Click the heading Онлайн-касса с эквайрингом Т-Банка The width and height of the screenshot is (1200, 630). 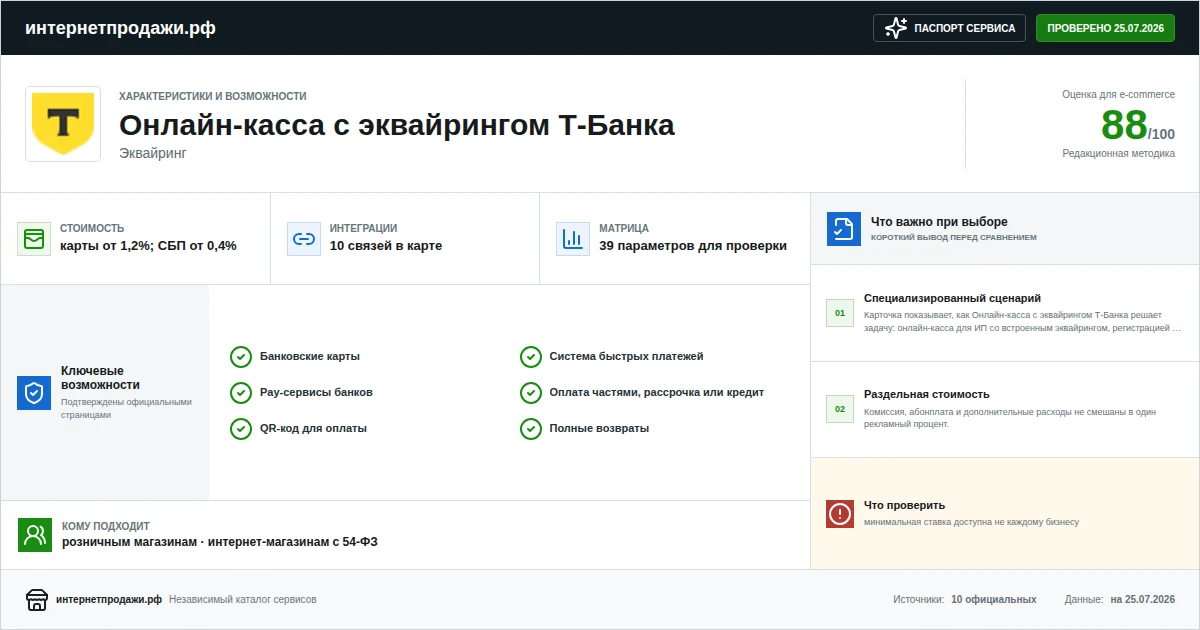[397, 126]
